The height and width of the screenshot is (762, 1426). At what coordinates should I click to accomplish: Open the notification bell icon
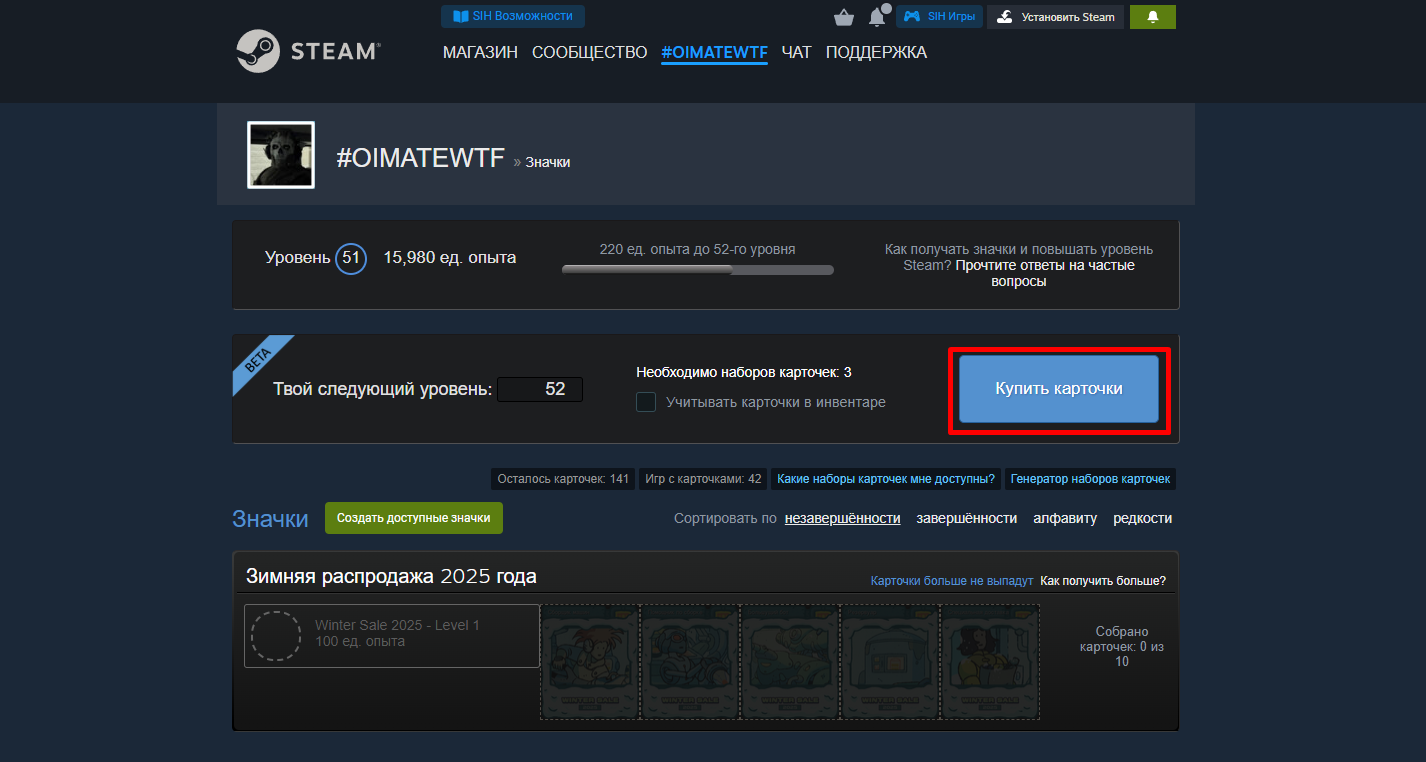[x=877, y=17]
